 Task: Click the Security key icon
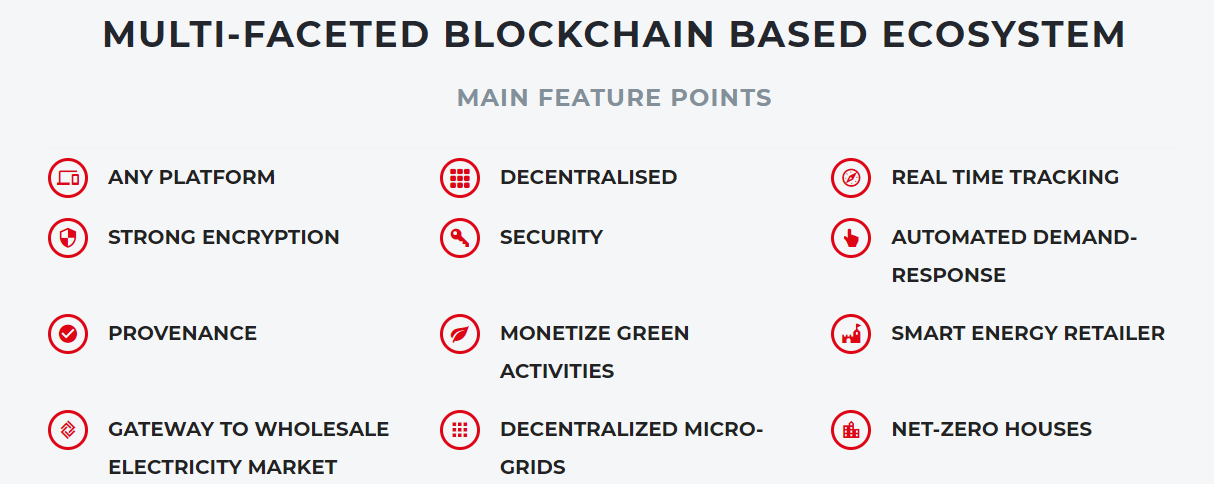coord(460,238)
